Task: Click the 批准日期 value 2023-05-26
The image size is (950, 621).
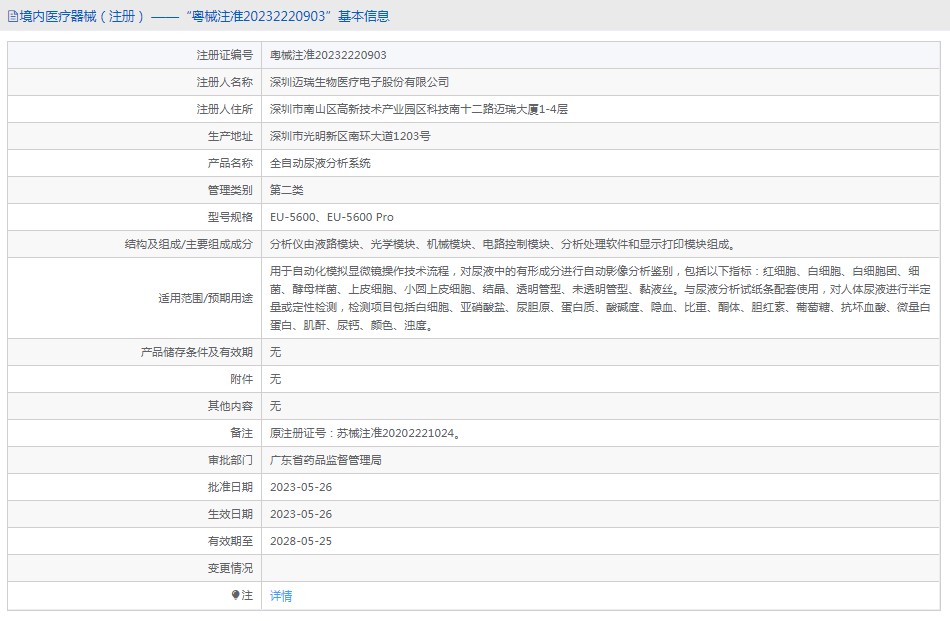Action: [x=301, y=487]
